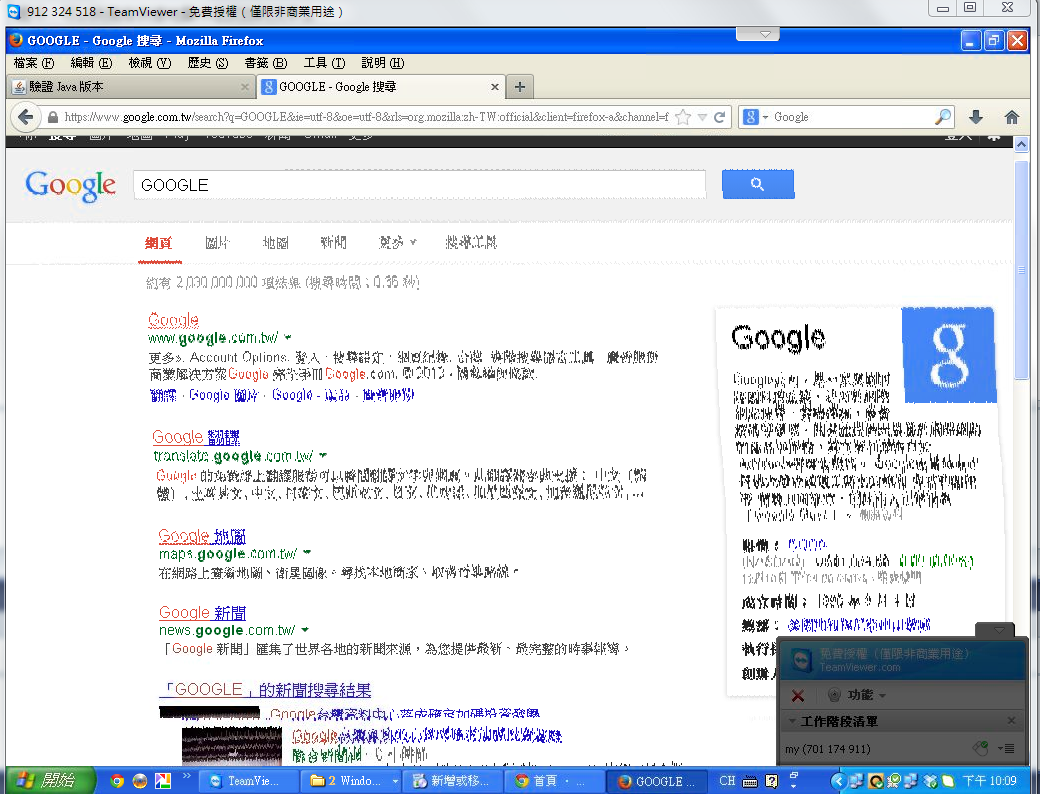Click the Google search query input field
Screen dimensions: 1040x794
(420, 185)
